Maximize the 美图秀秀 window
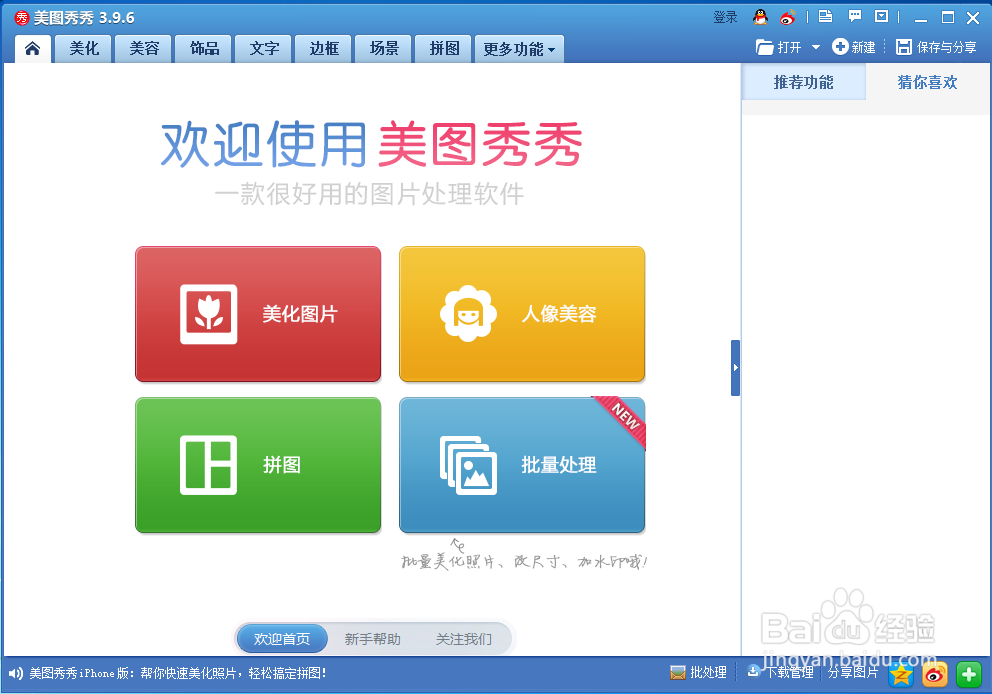Viewport: 992px width, 694px height. tap(948, 18)
